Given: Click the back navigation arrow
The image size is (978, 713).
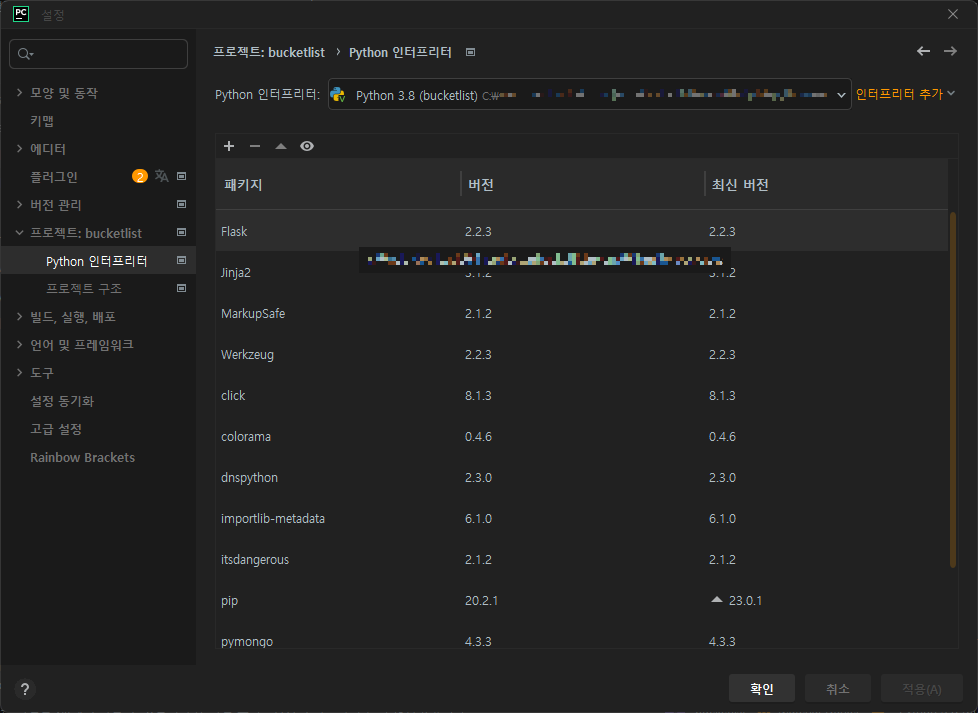Looking at the screenshot, I should coord(924,51).
